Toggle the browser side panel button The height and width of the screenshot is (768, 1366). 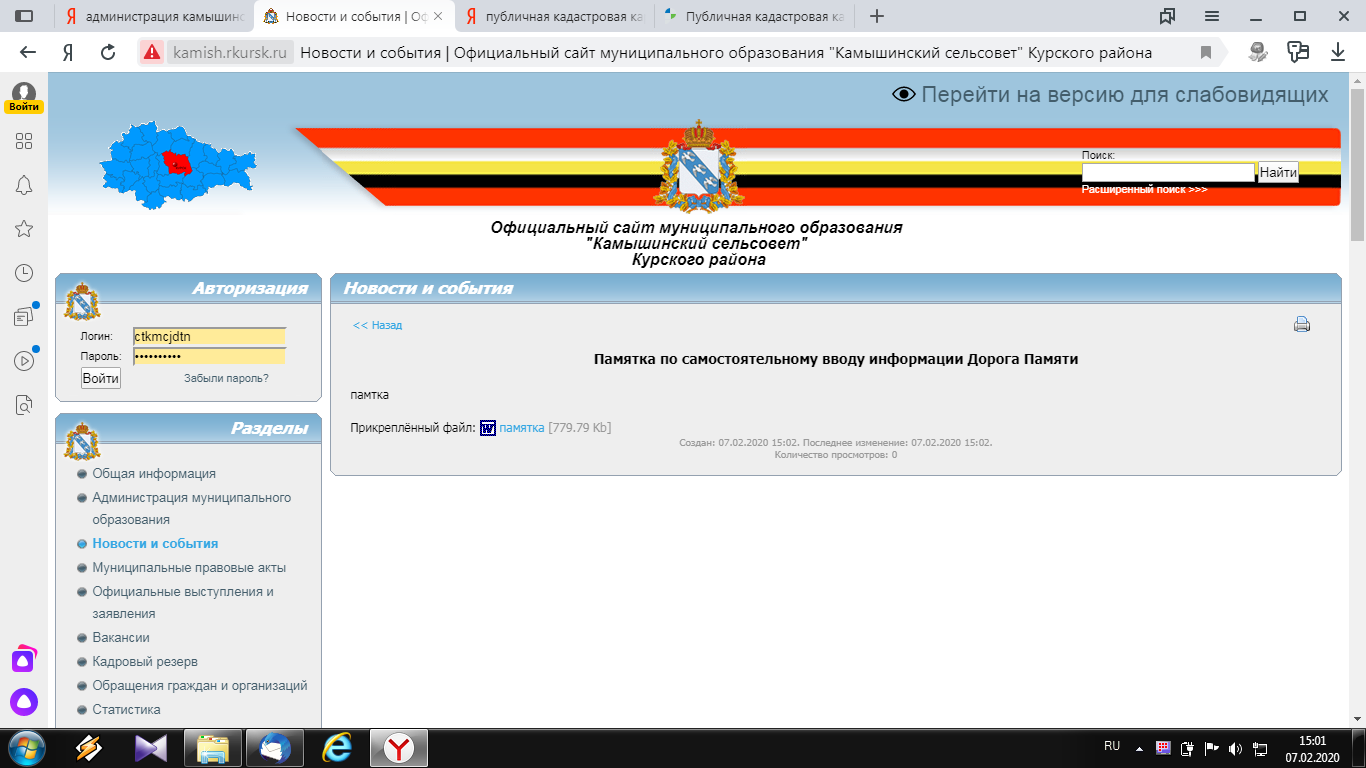point(24,16)
